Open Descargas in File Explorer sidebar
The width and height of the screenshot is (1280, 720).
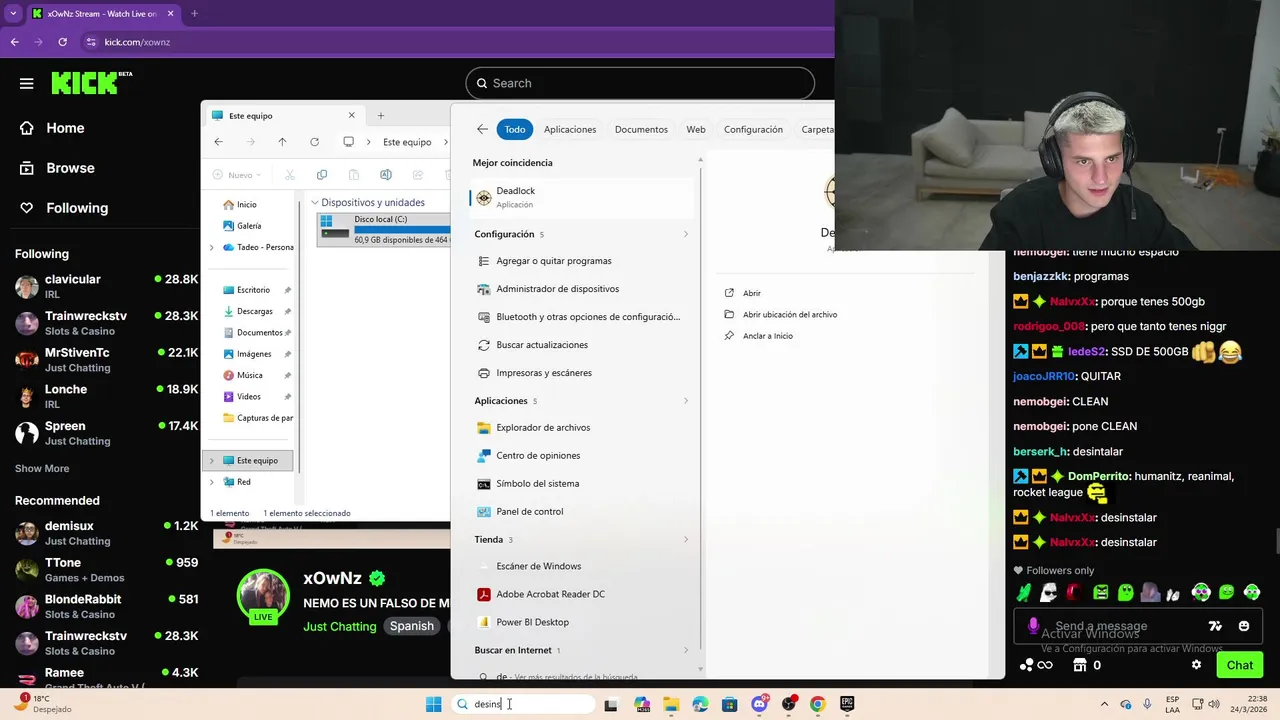254,312
